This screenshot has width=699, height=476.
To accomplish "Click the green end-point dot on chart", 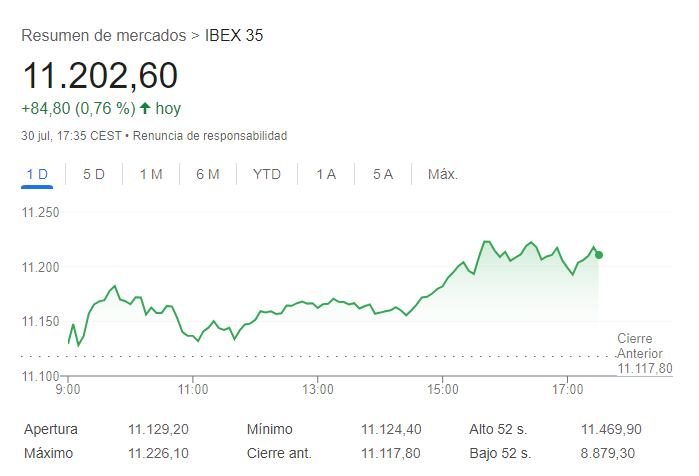I will (599, 255).
